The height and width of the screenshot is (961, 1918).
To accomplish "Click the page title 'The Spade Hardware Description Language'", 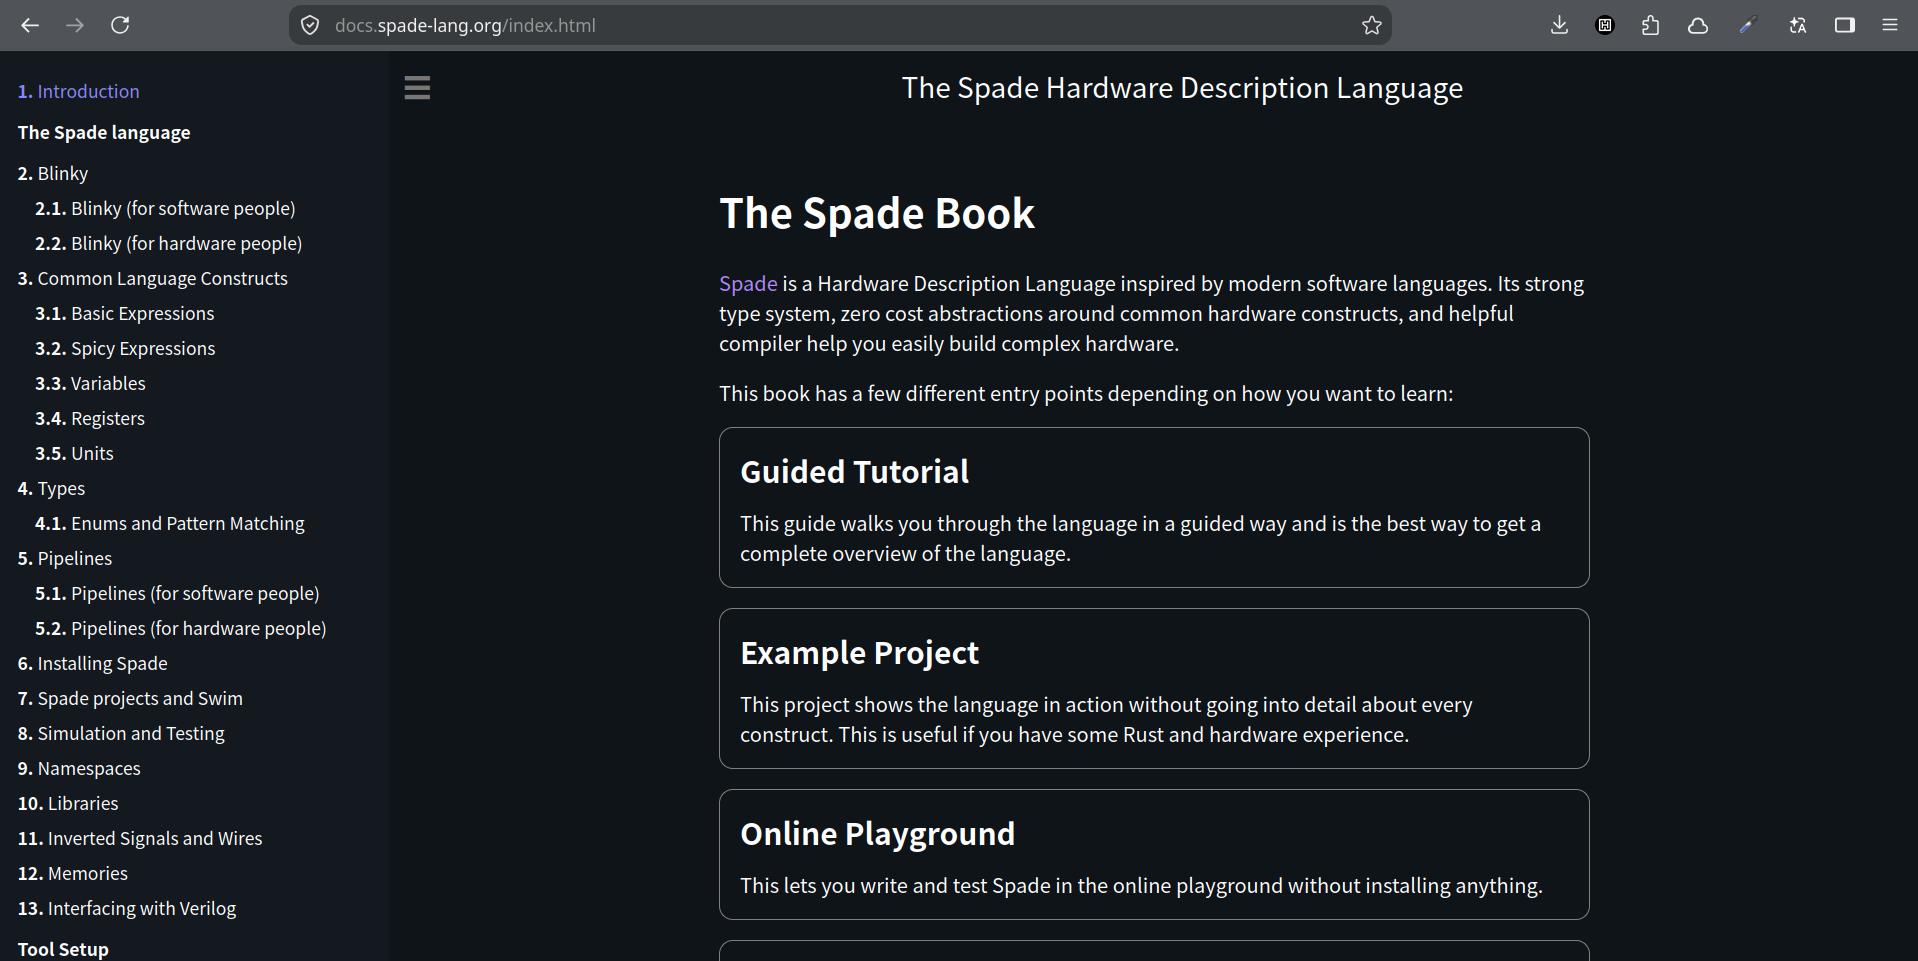I will pyautogui.click(x=1182, y=88).
